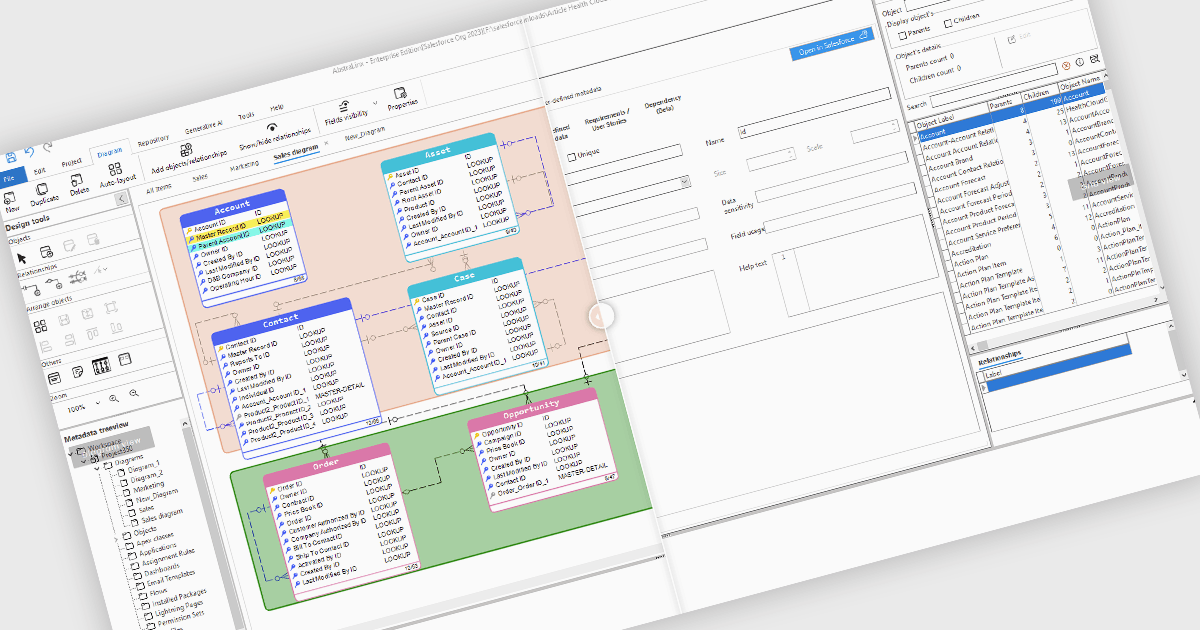Click the columns panel icon under Others

point(100,364)
